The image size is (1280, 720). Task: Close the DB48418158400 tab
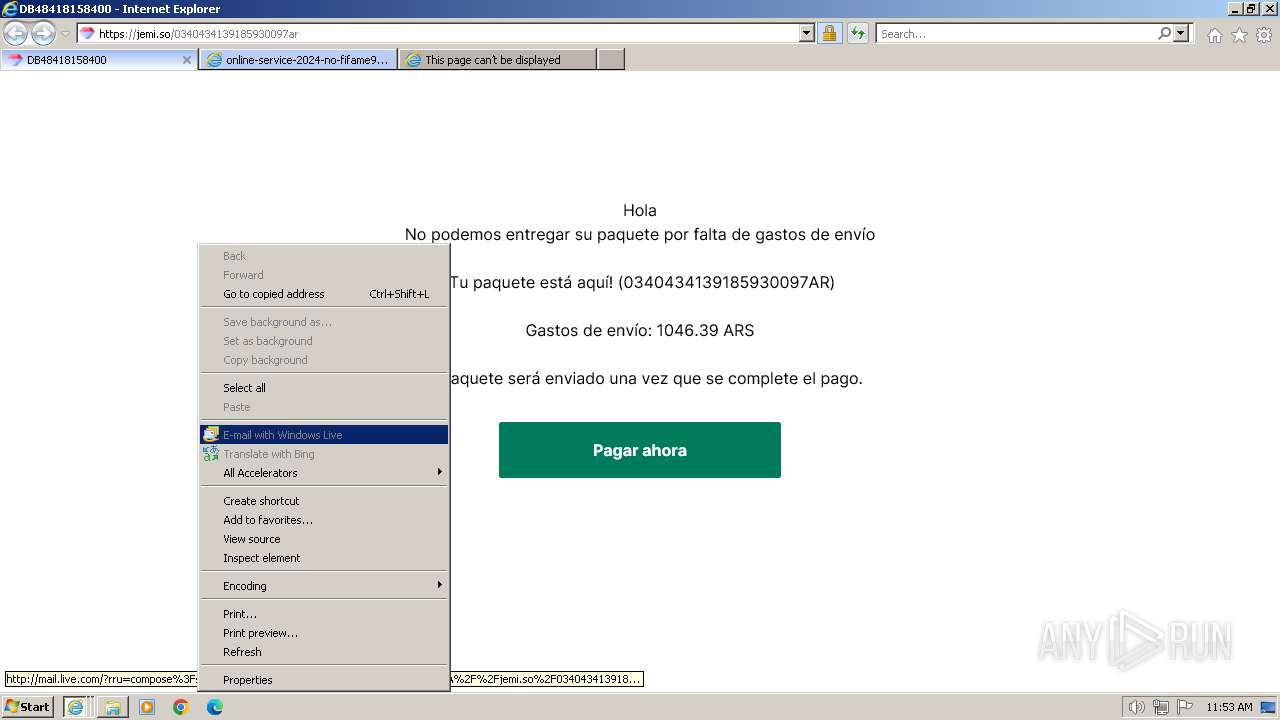point(186,60)
